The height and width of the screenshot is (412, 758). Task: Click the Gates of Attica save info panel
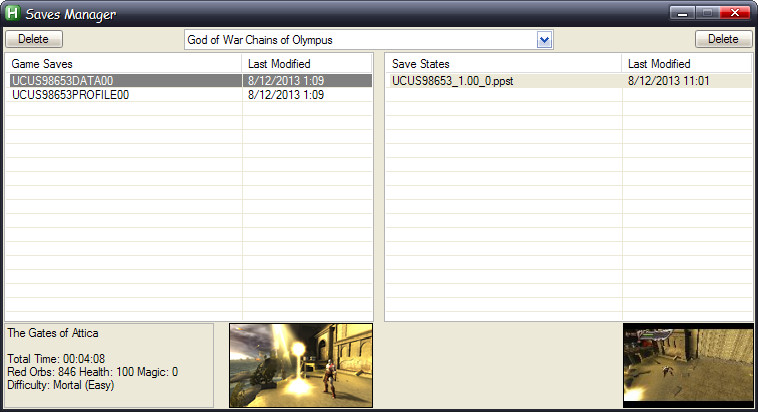(x=108, y=365)
